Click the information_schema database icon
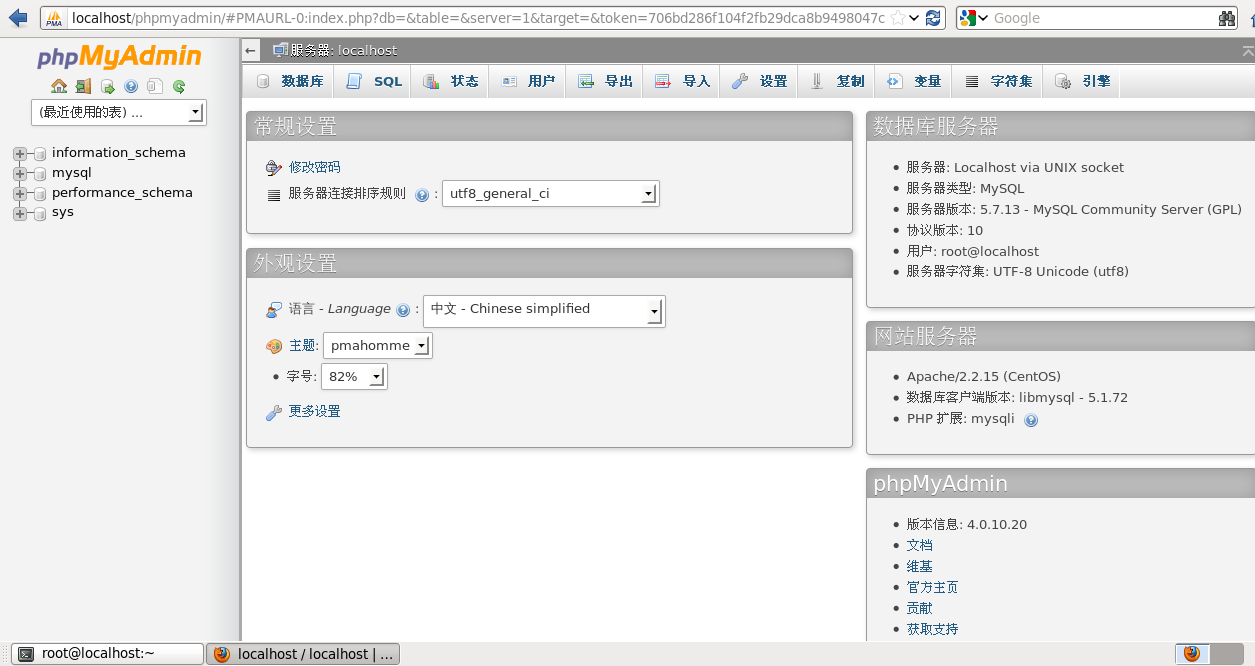 [x=40, y=154]
